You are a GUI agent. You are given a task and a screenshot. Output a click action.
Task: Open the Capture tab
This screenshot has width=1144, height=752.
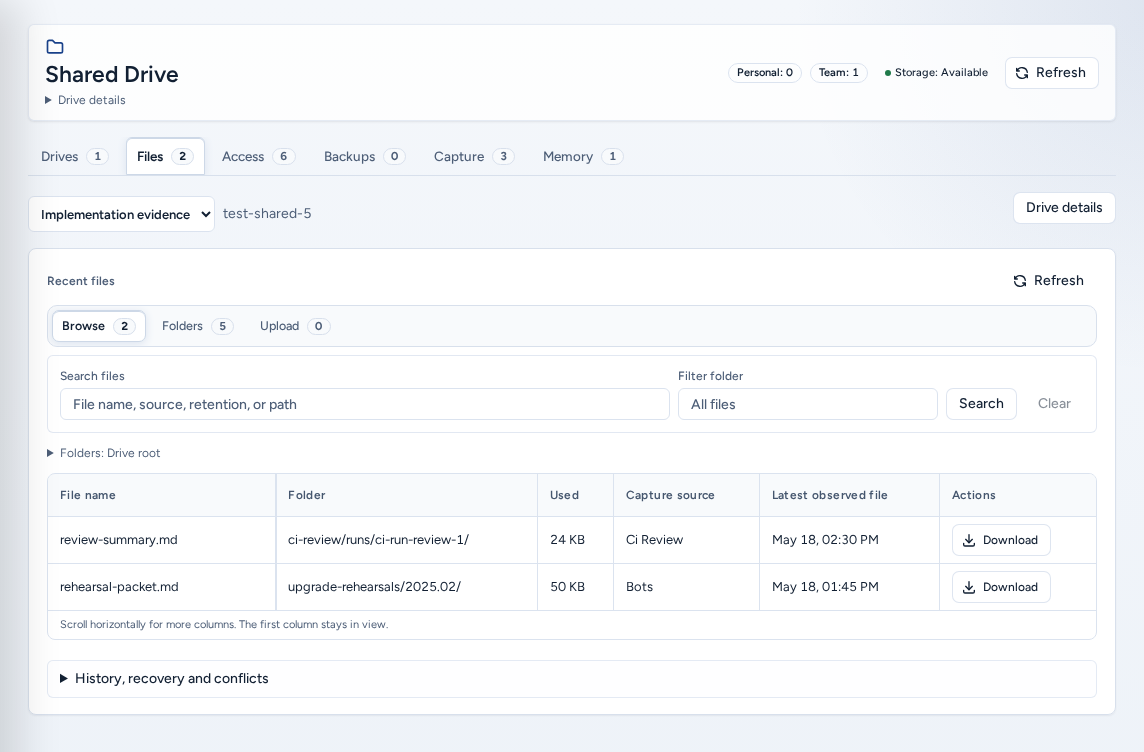pyautogui.click(x=474, y=156)
